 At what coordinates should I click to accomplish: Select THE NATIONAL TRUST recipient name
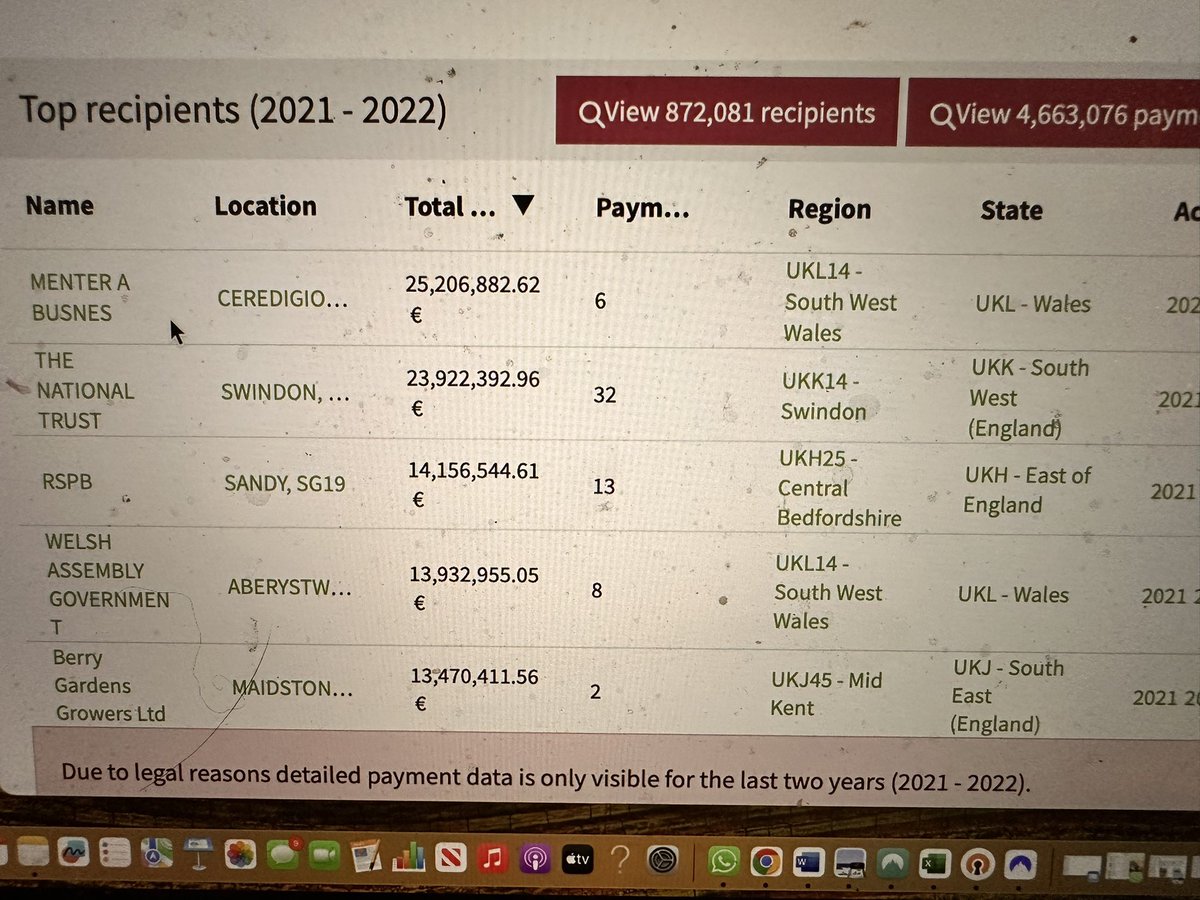click(x=84, y=391)
